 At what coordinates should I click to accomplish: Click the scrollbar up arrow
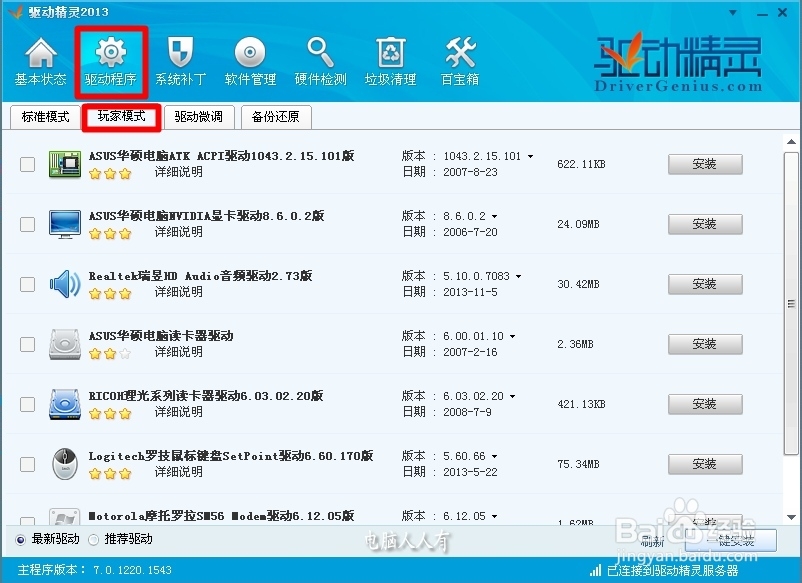[791, 142]
